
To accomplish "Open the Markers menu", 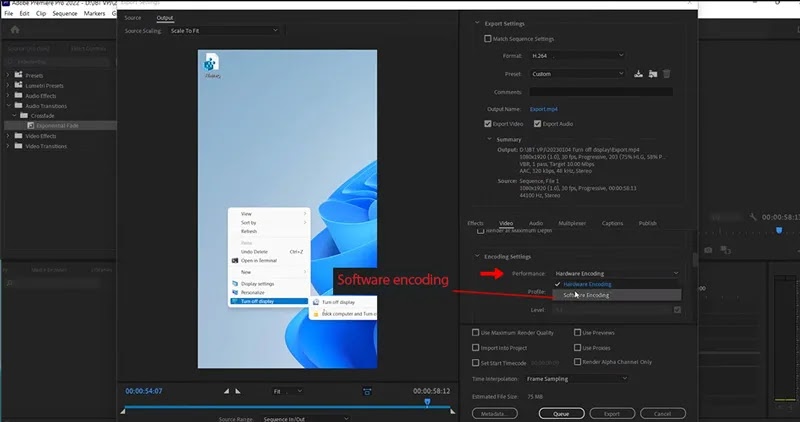I will [94, 13].
